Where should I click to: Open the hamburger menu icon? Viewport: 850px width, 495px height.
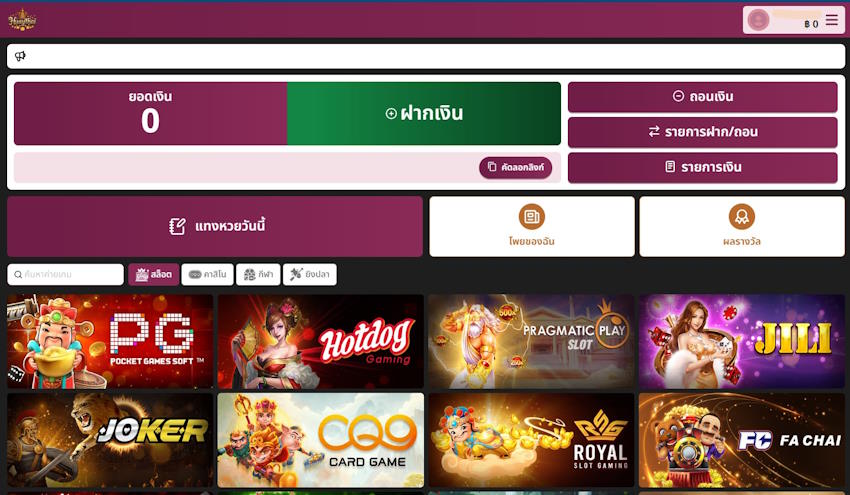coord(832,20)
